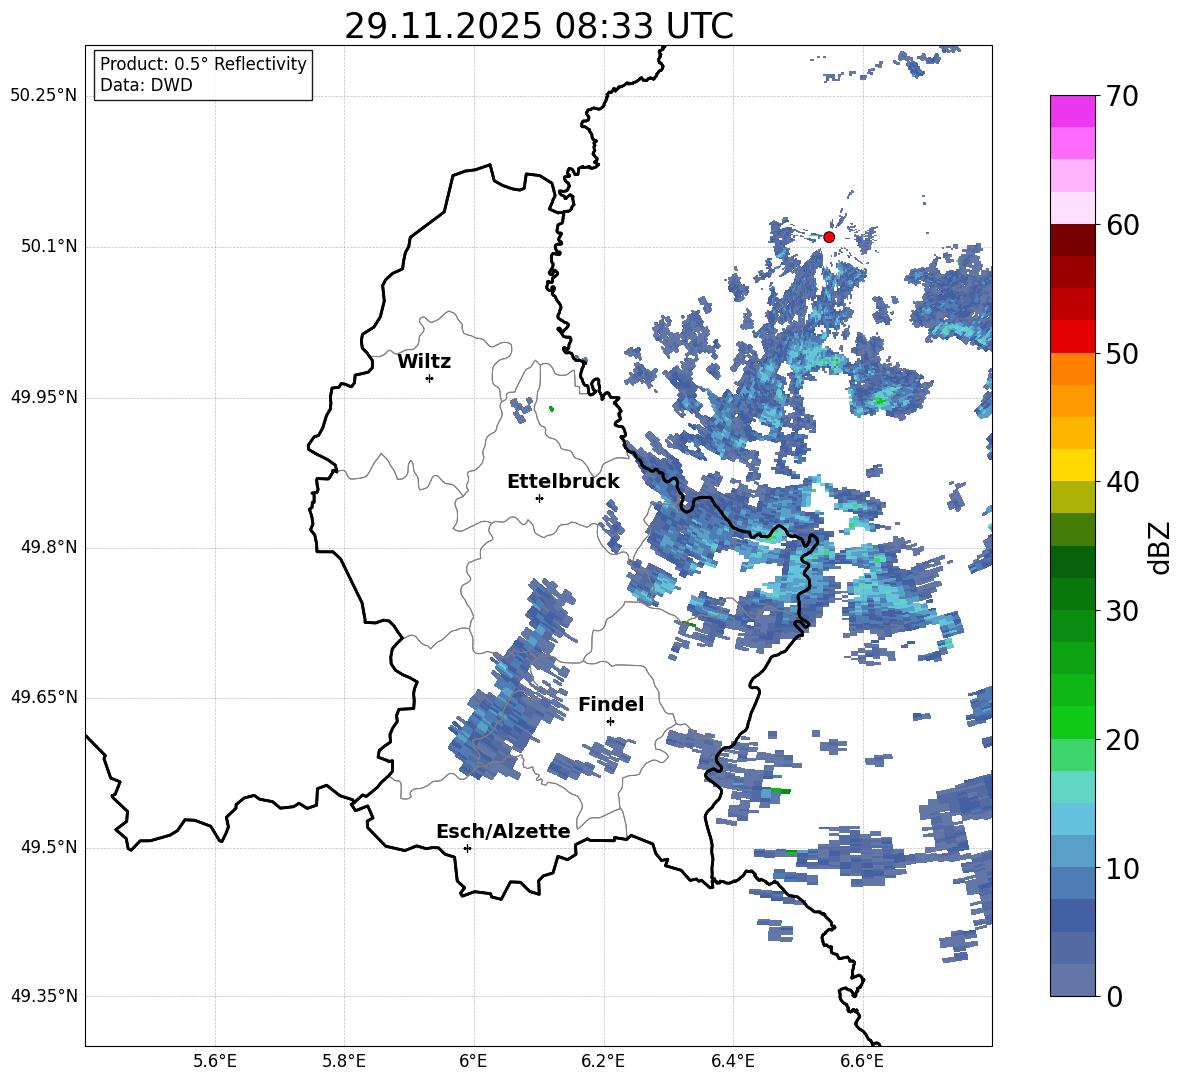Click the 5.6°E longitude label

[x=215, y=1061]
